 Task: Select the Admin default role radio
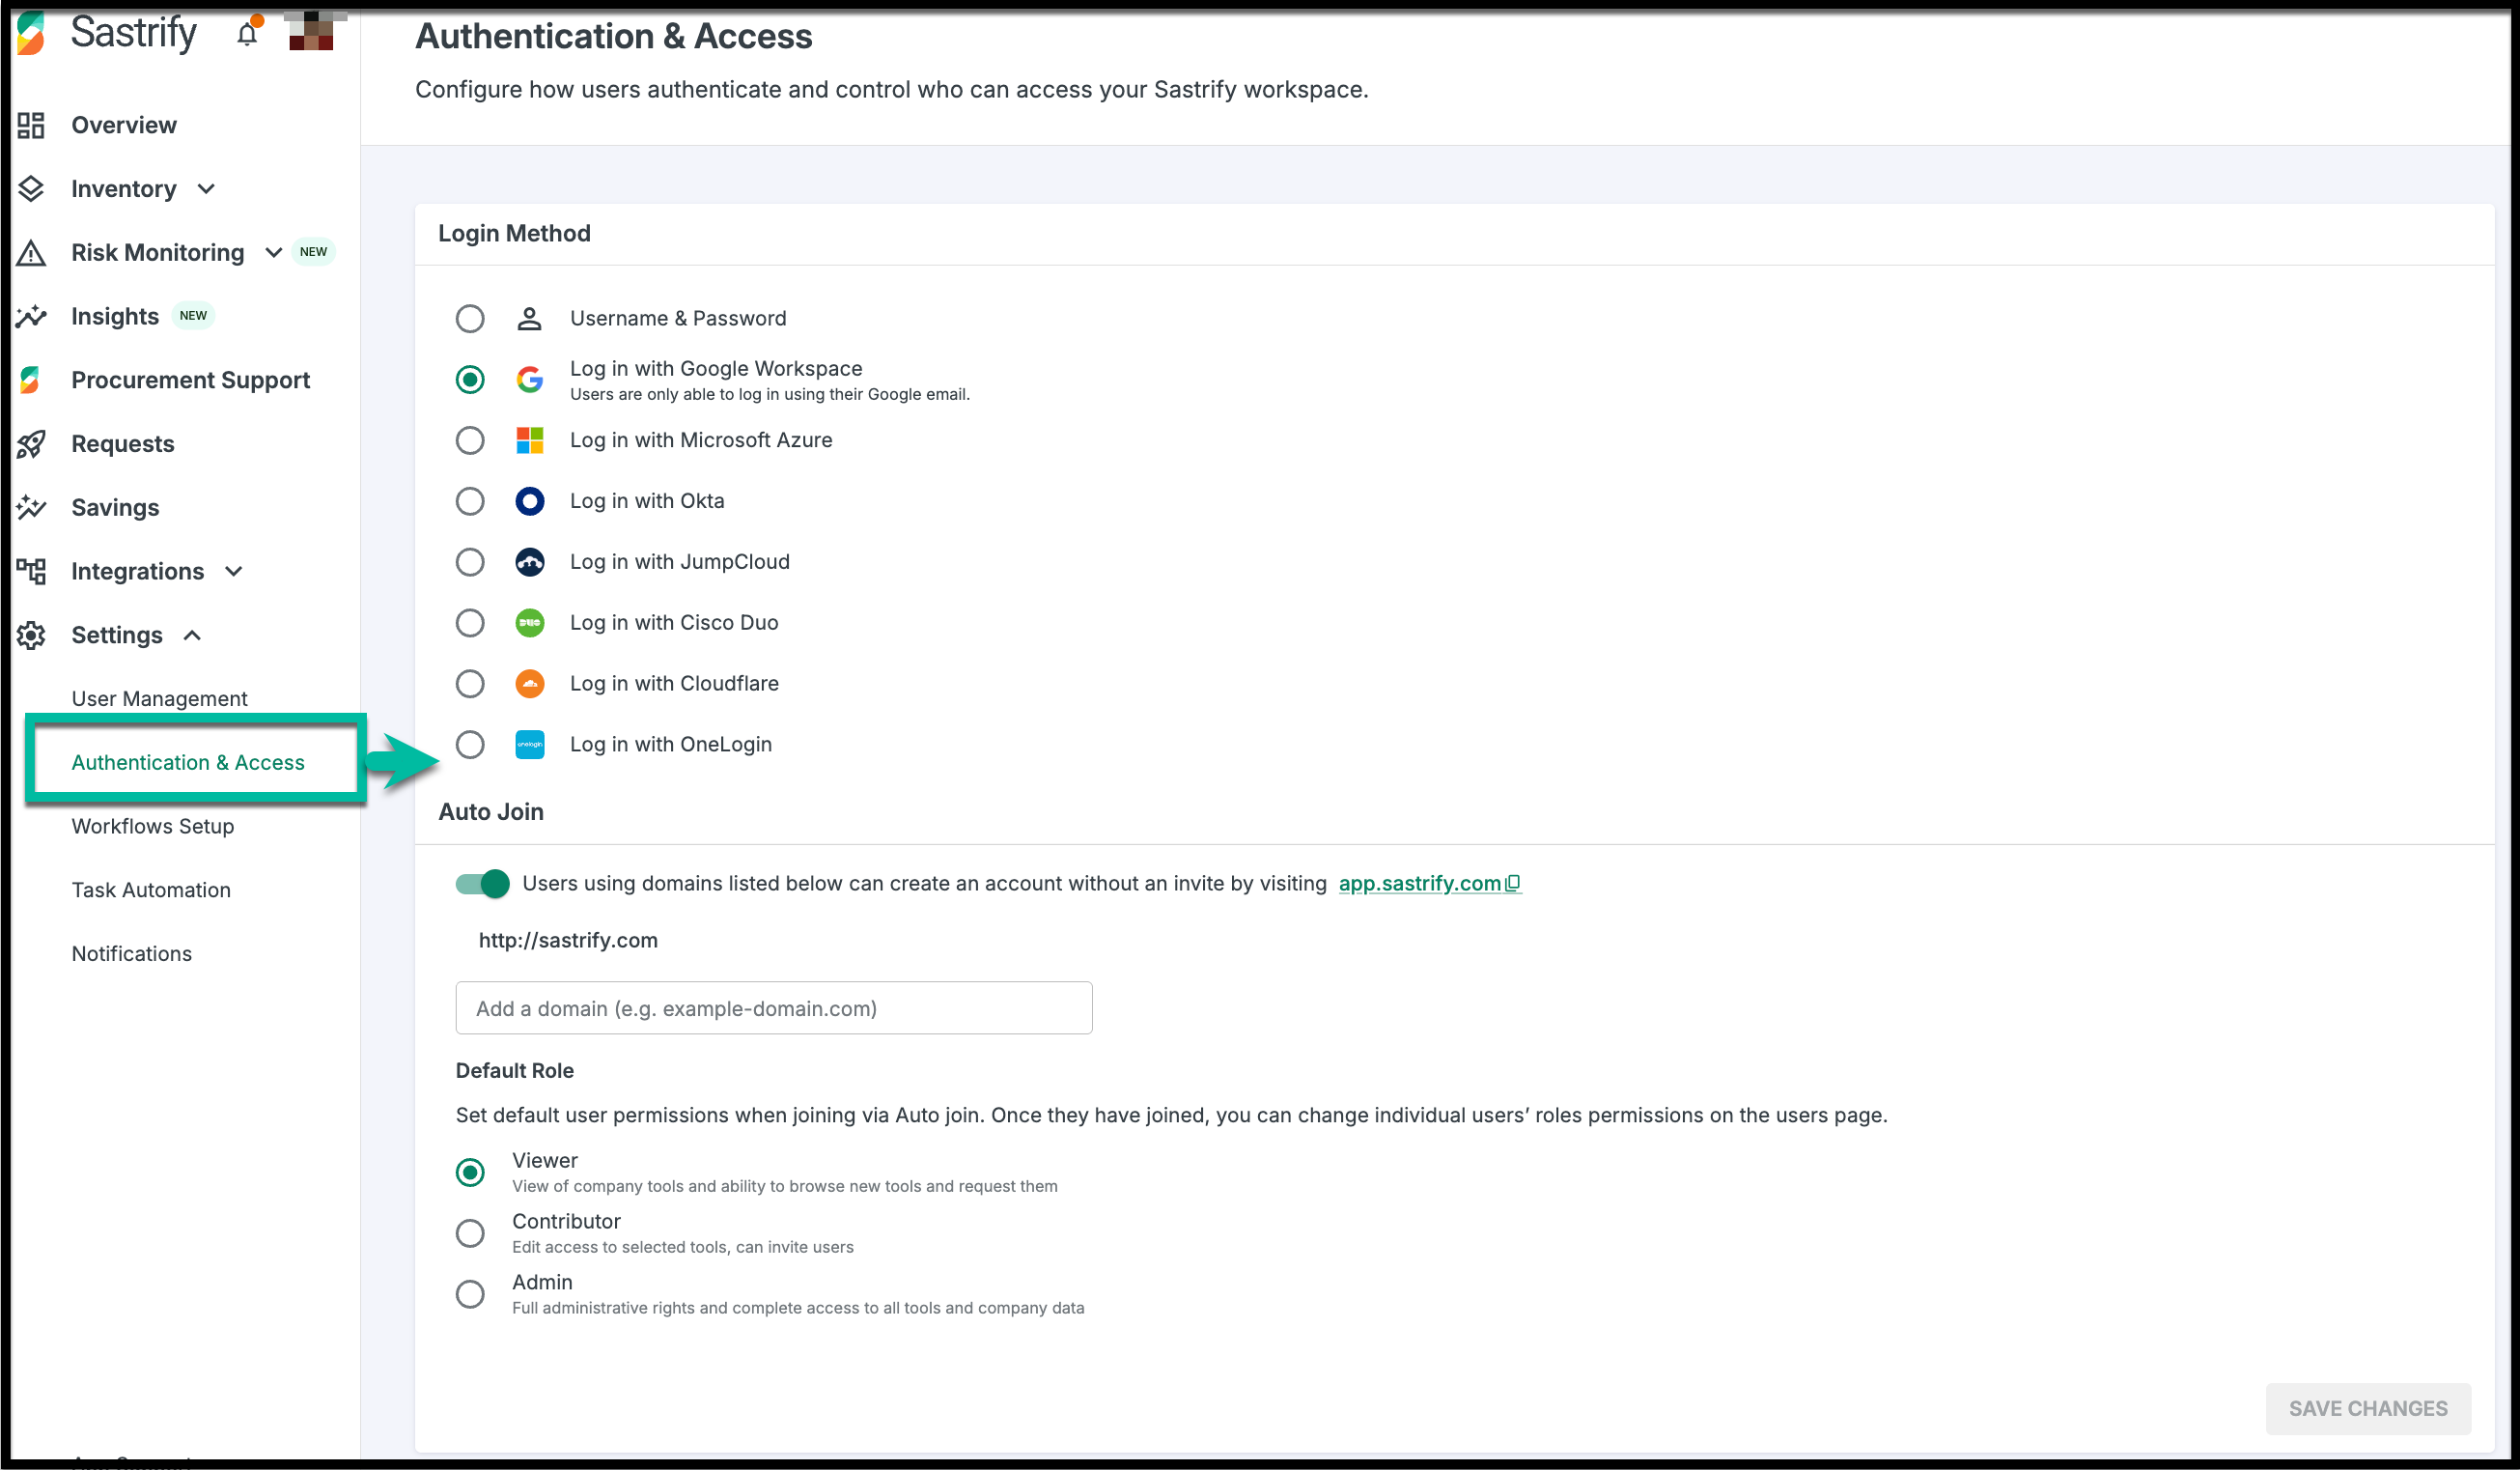point(470,1294)
